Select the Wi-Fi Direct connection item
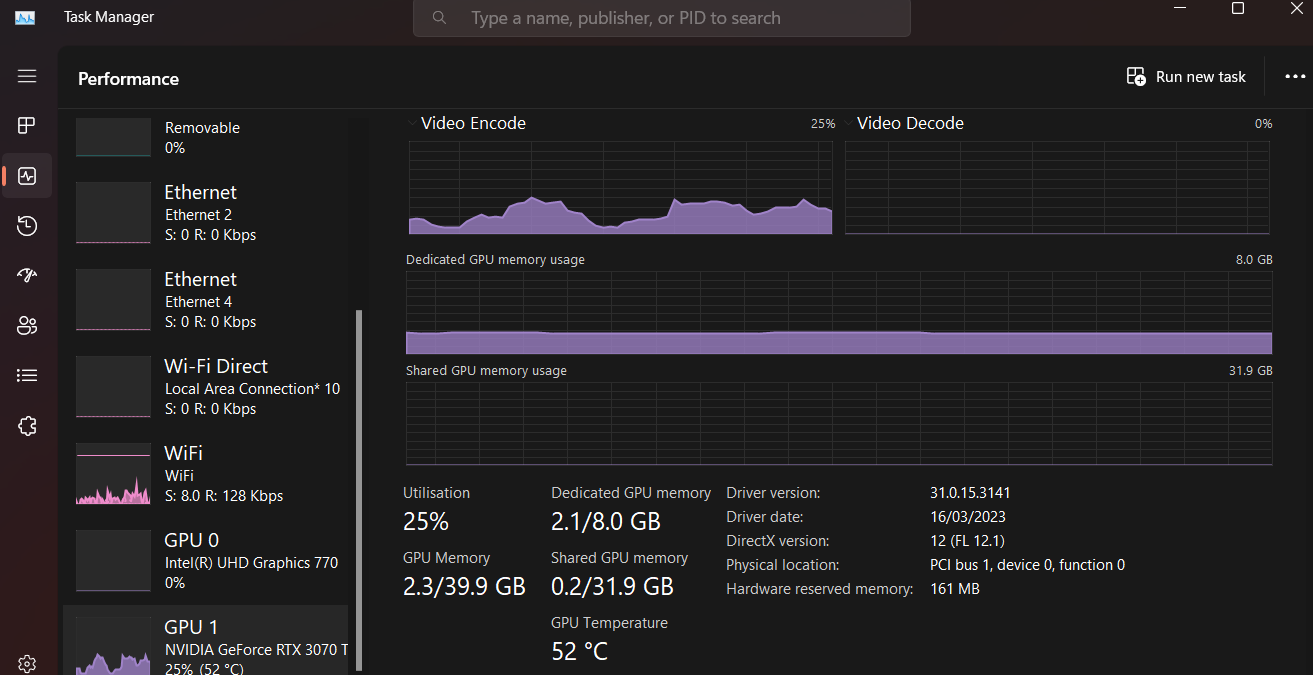 (x=206, y=387)
